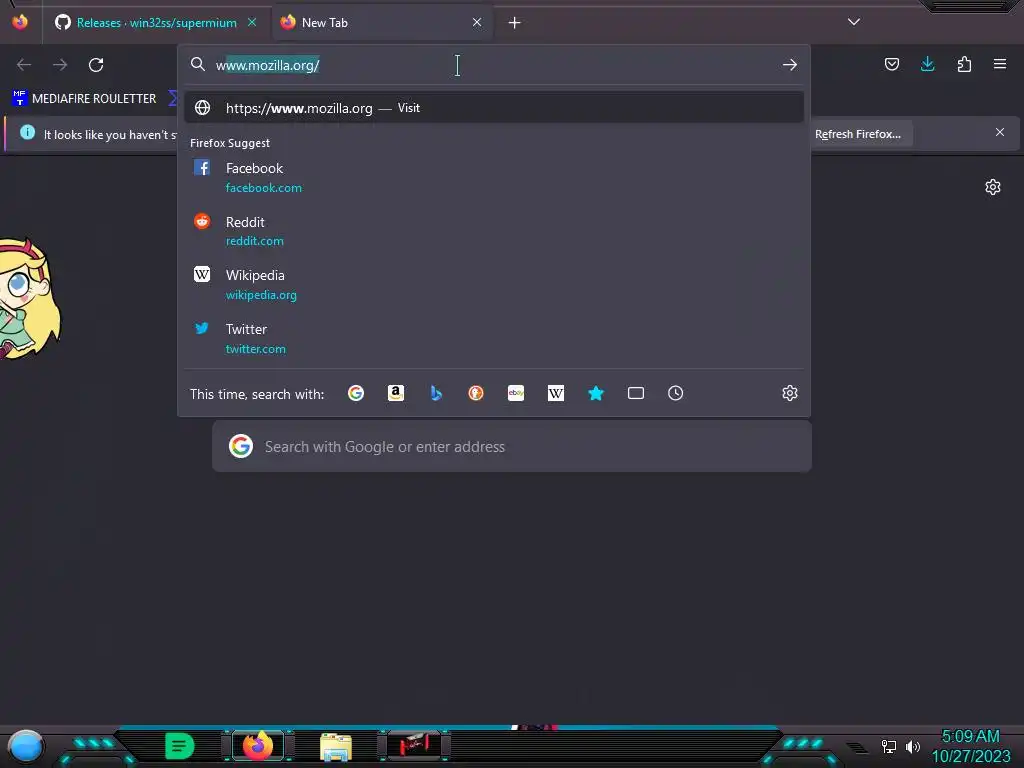Image resolution: width=1024 pixels, height=768 pixels.
Task: Visit https://www.mozilla.org suggestion
Action: click(494, 108)
